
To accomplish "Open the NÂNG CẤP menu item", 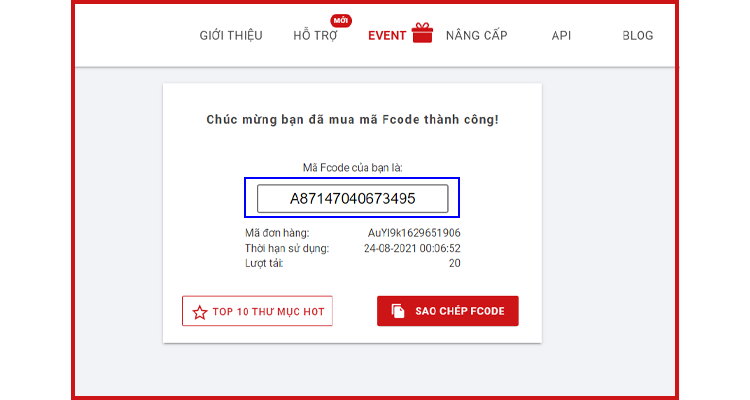I will point(476,35).
